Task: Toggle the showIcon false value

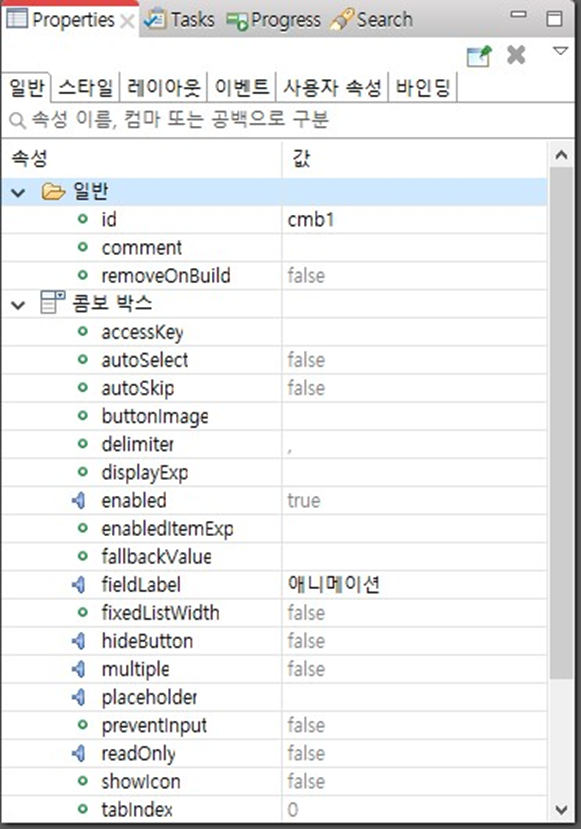Action: tap(414, 781)
